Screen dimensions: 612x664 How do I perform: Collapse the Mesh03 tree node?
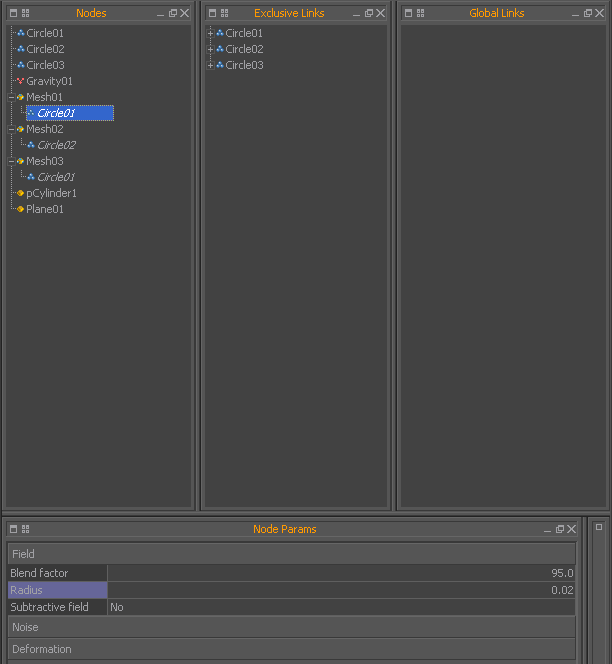[11, 161]
